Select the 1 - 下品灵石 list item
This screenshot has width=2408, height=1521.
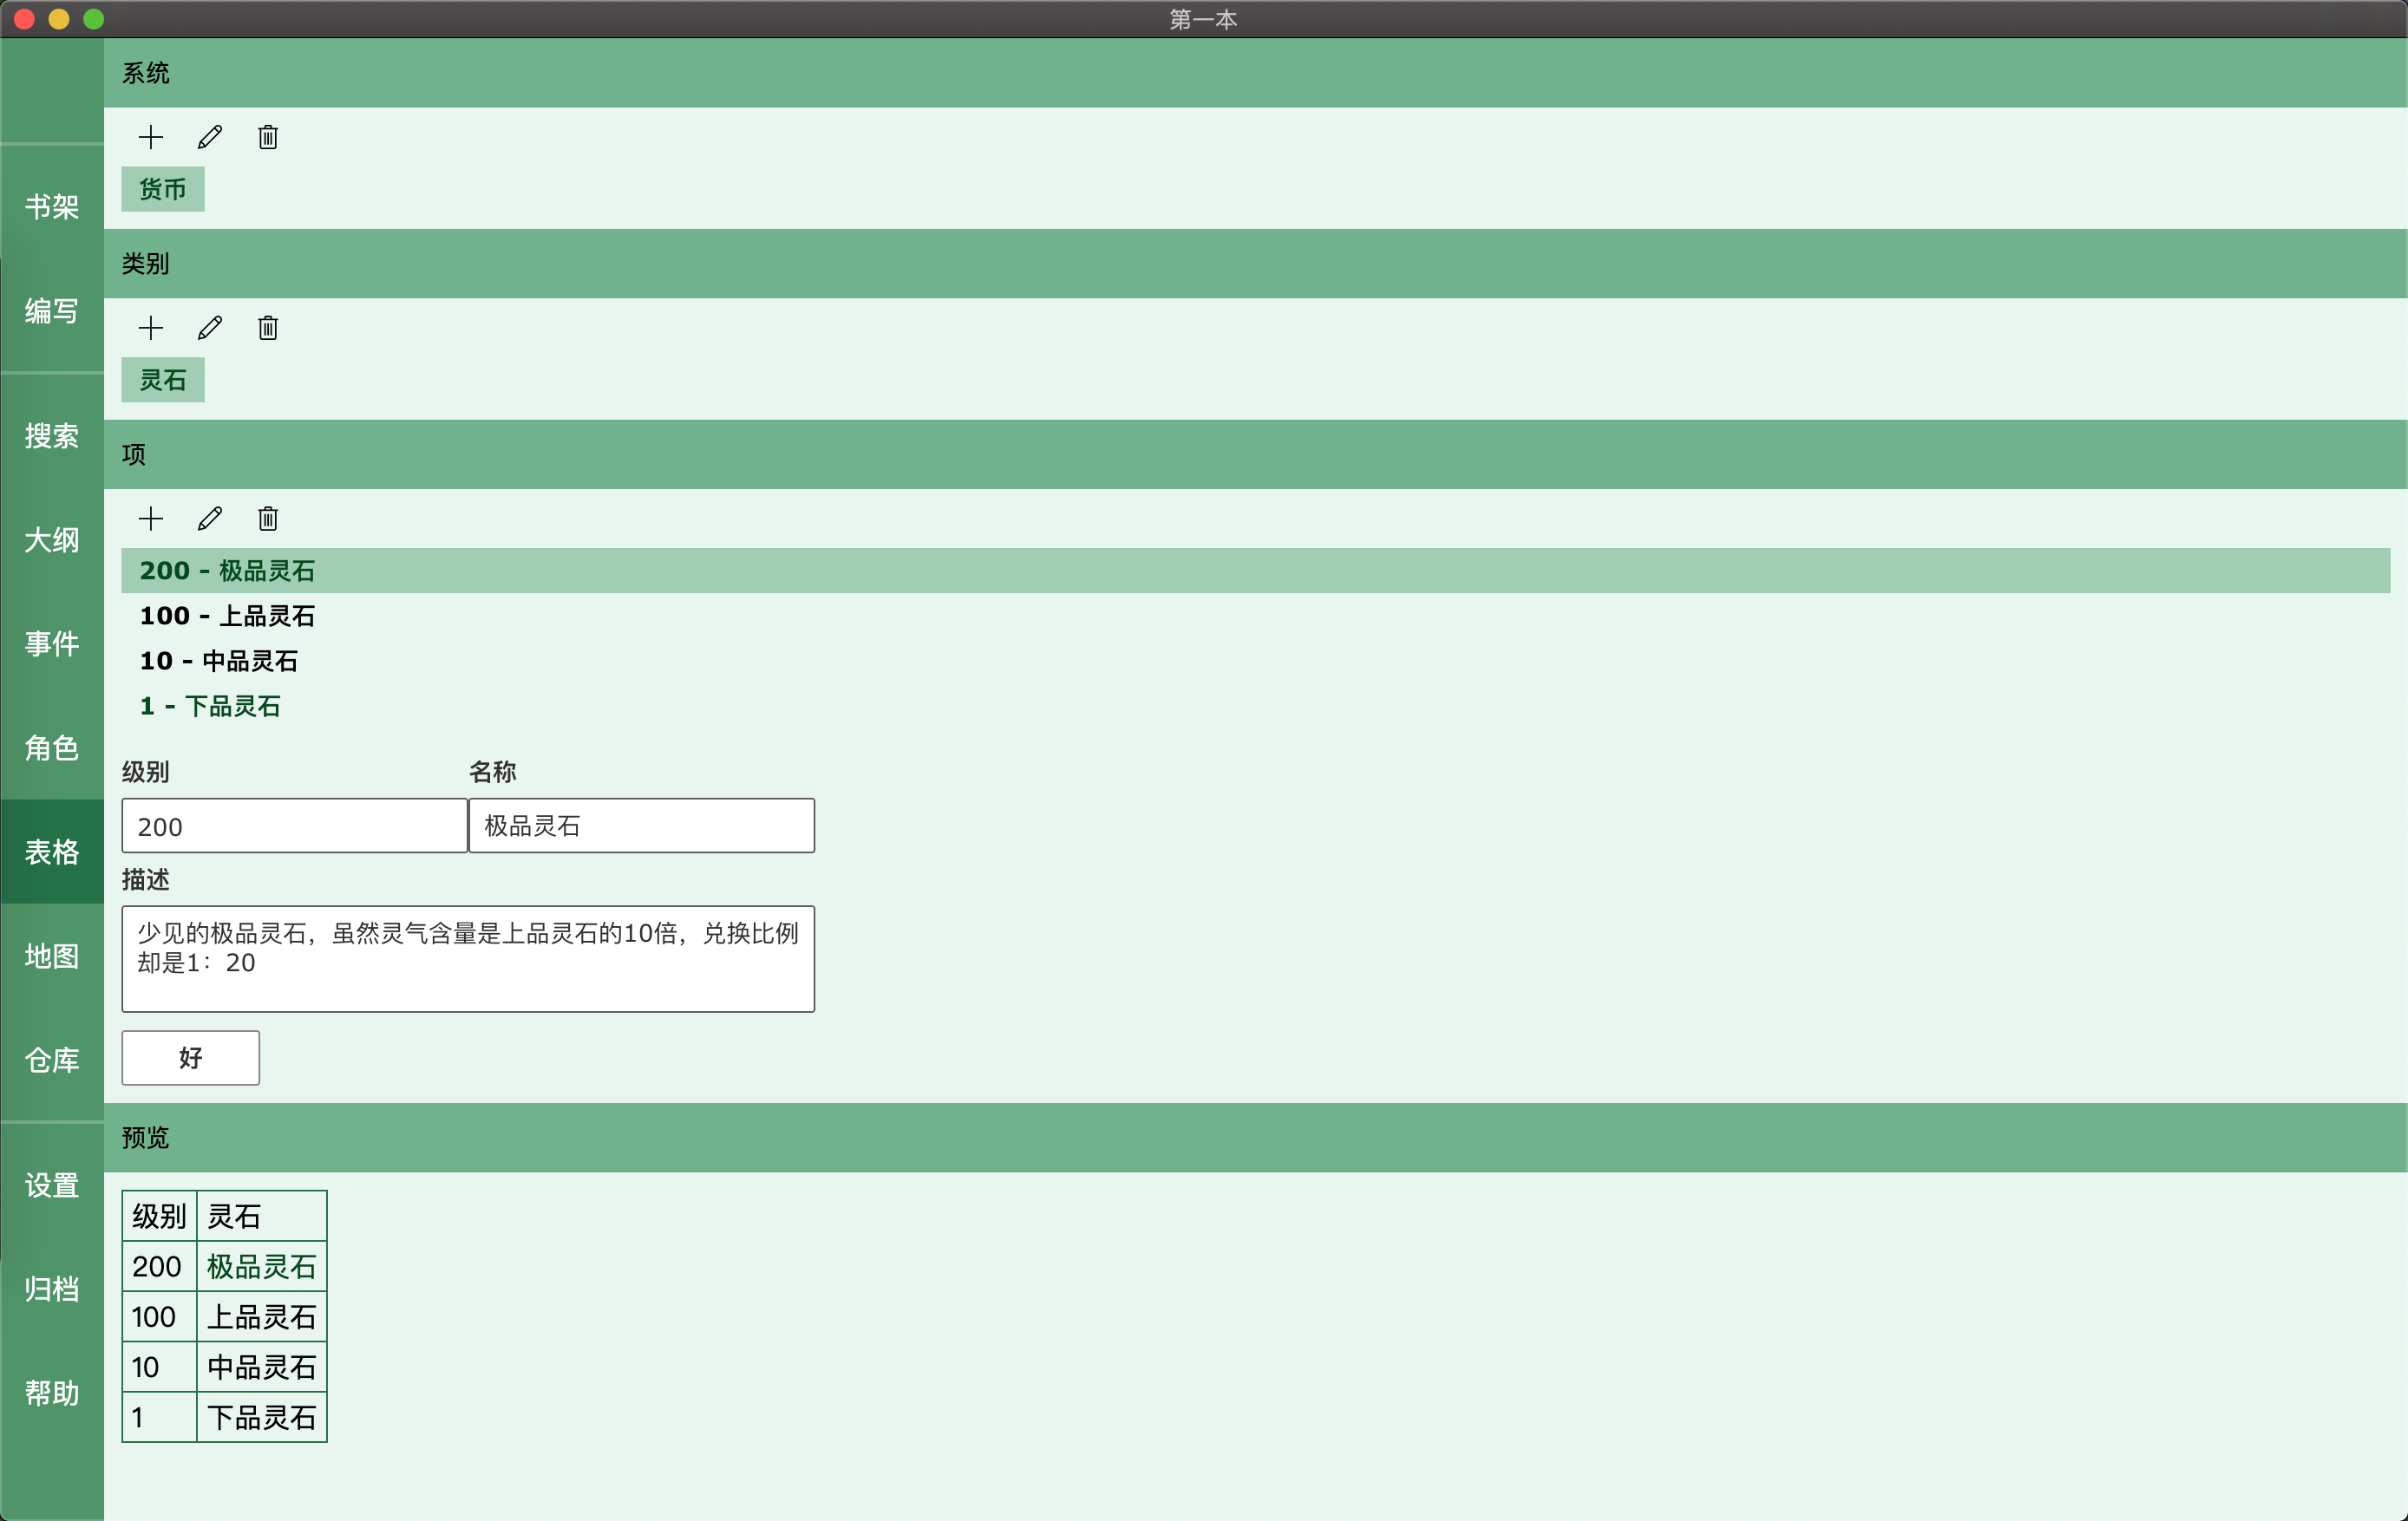click(210, 707)
